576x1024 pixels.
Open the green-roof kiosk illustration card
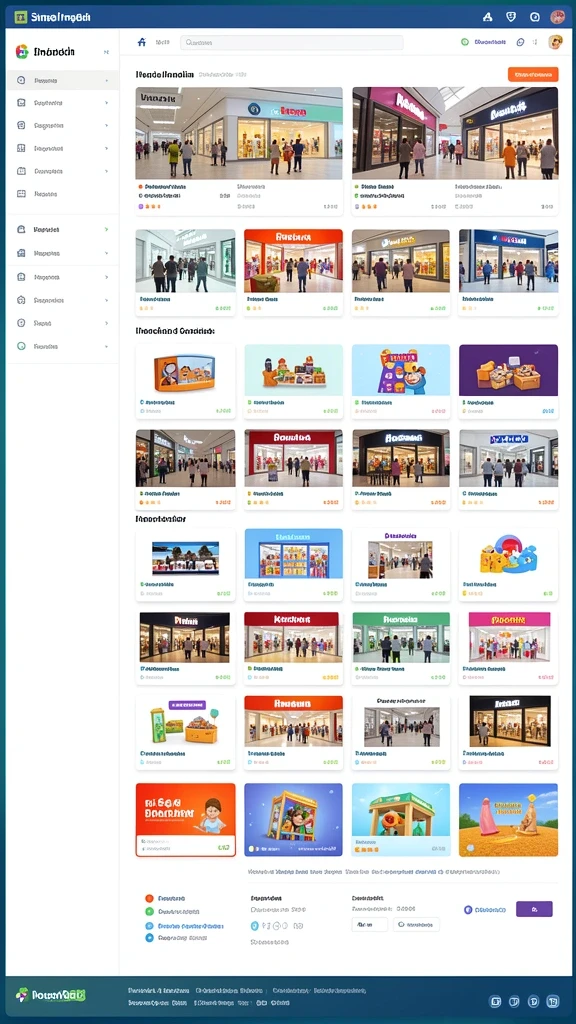tap(401, 820)
